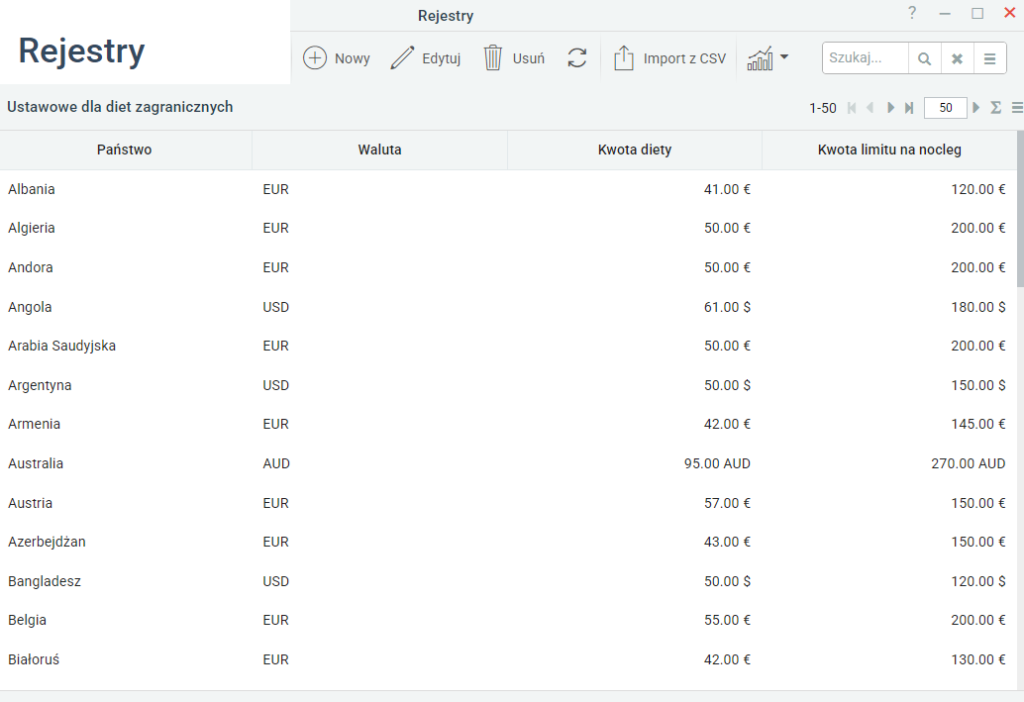1024x702 pixels.
Task: Go to the first page of records
Action: coord(852,108)
